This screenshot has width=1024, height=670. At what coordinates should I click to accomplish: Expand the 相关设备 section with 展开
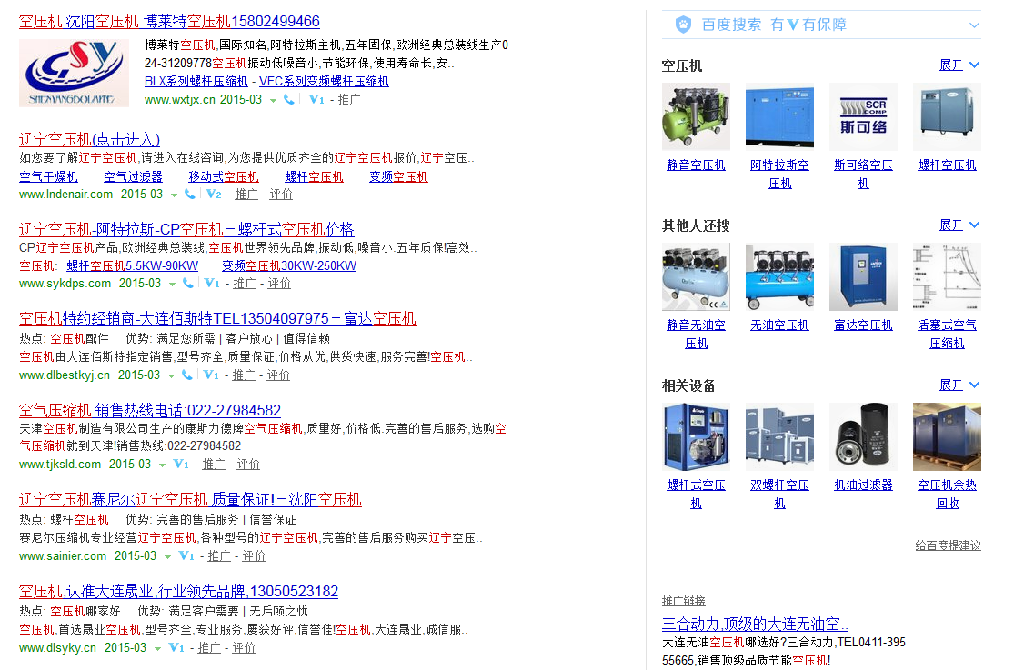(x=959, y=385)
